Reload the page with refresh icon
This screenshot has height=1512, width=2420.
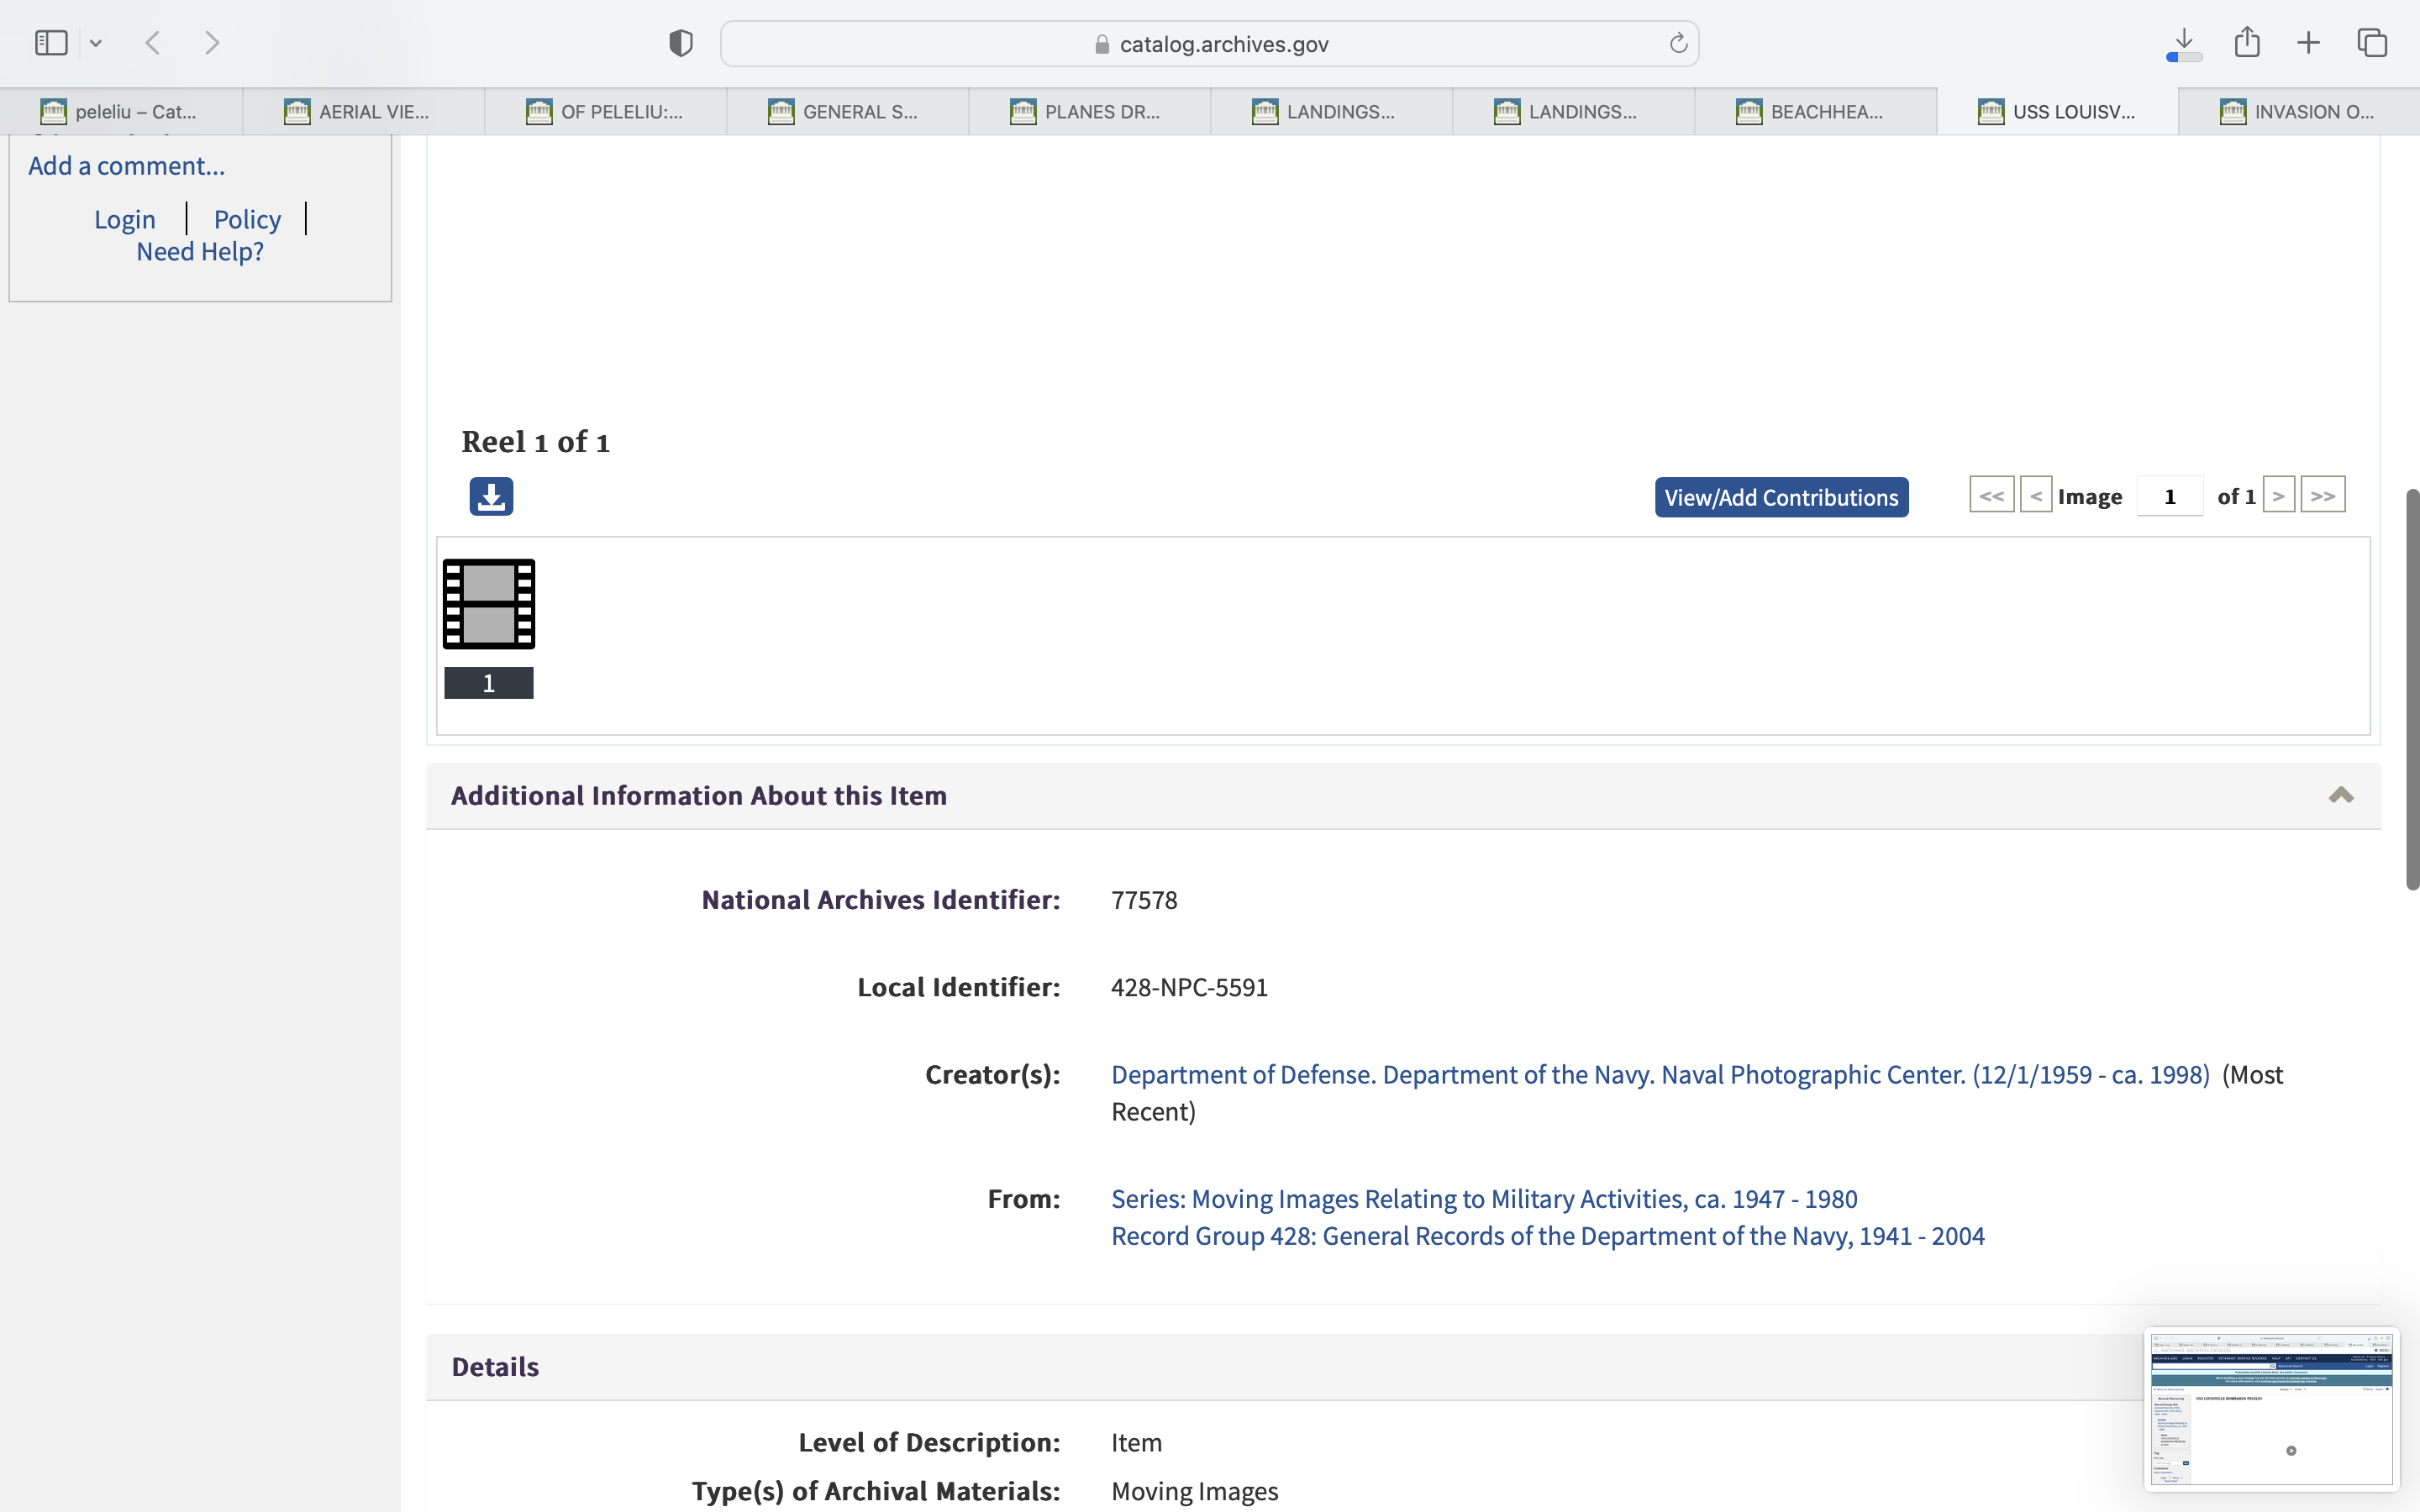1678,44
